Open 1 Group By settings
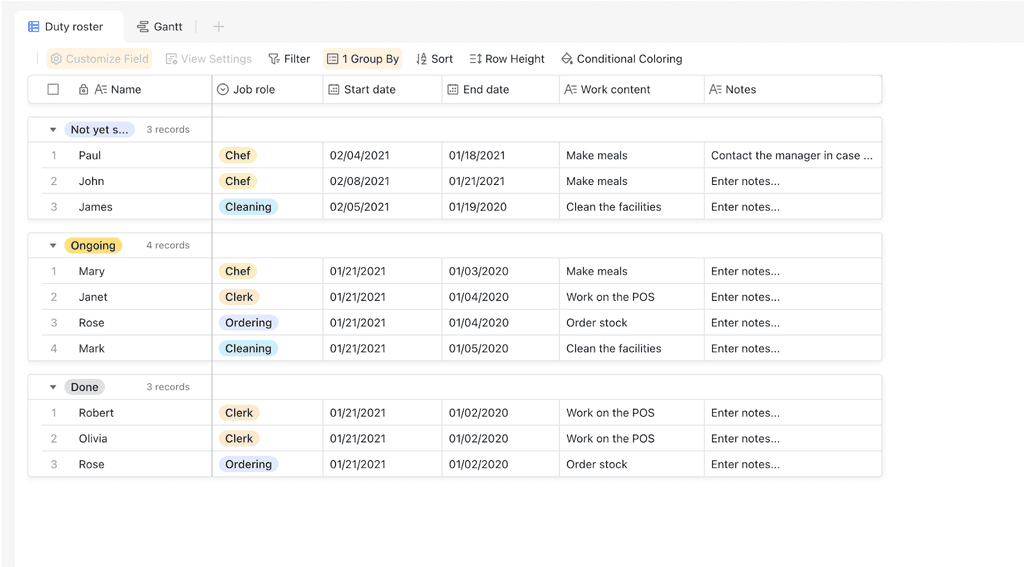The image size is (1024, 567). coord(362,59)
